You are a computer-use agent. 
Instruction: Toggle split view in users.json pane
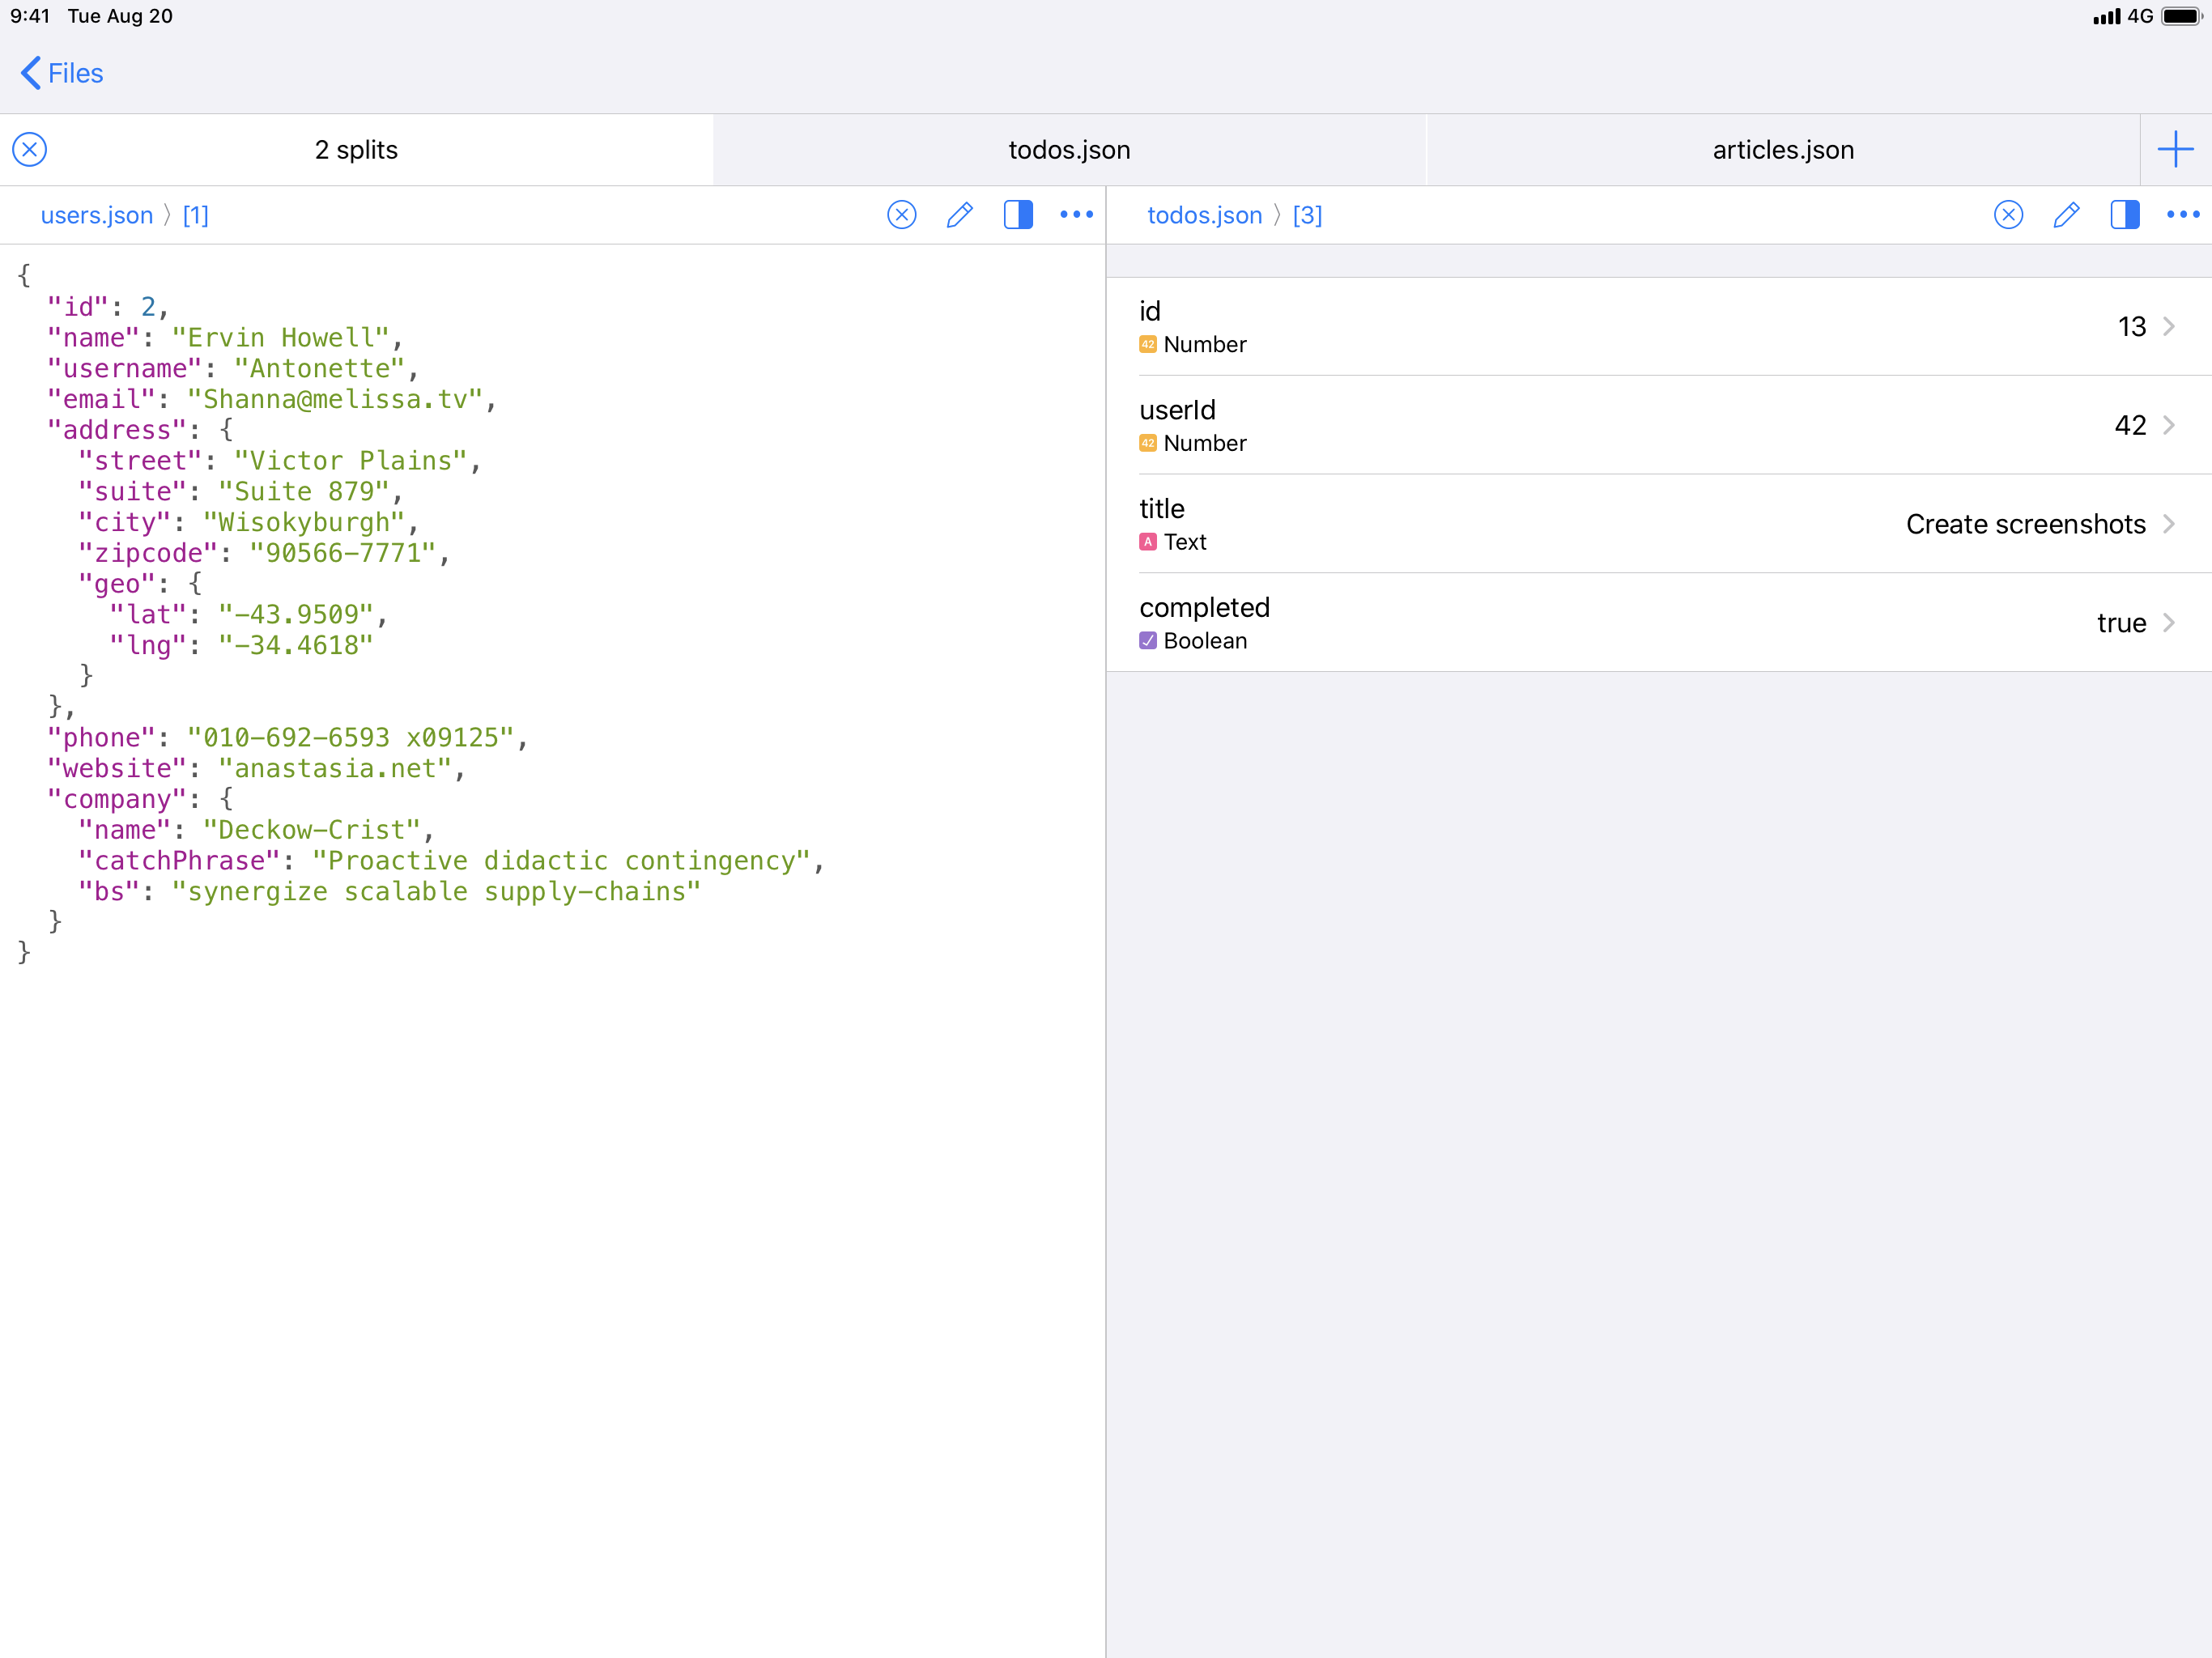click(1018, 215)
